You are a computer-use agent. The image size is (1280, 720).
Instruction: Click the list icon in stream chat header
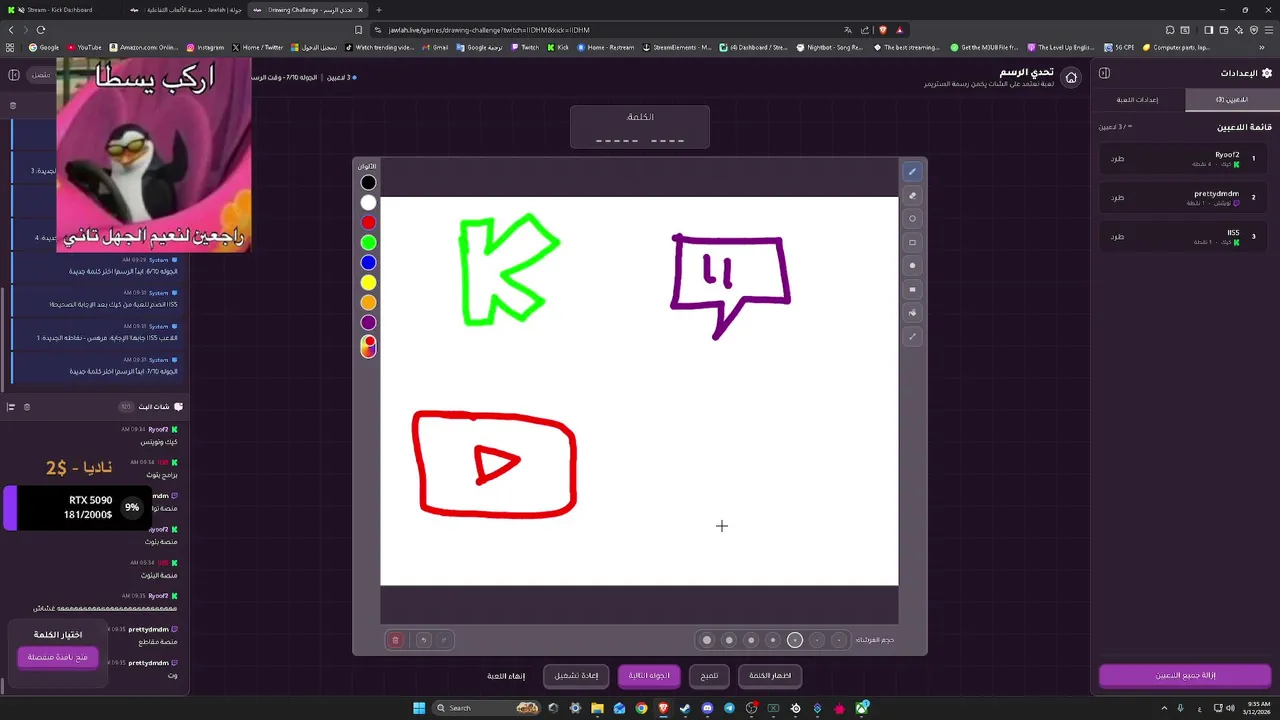click(x=11, y=407)
